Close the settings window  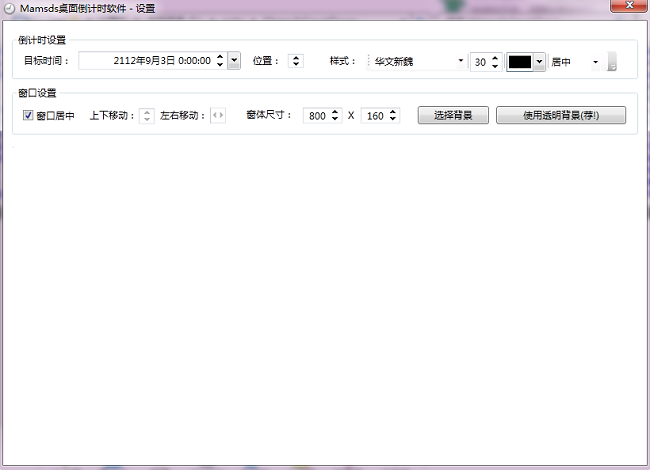pos(629,5)
